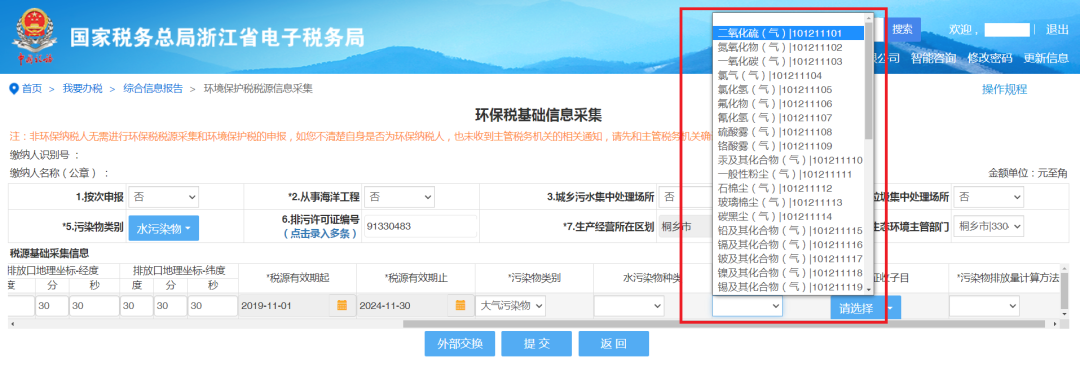
Task: Open the 垃圾集中处理场所 dropdown
Action: click(988, 197)
